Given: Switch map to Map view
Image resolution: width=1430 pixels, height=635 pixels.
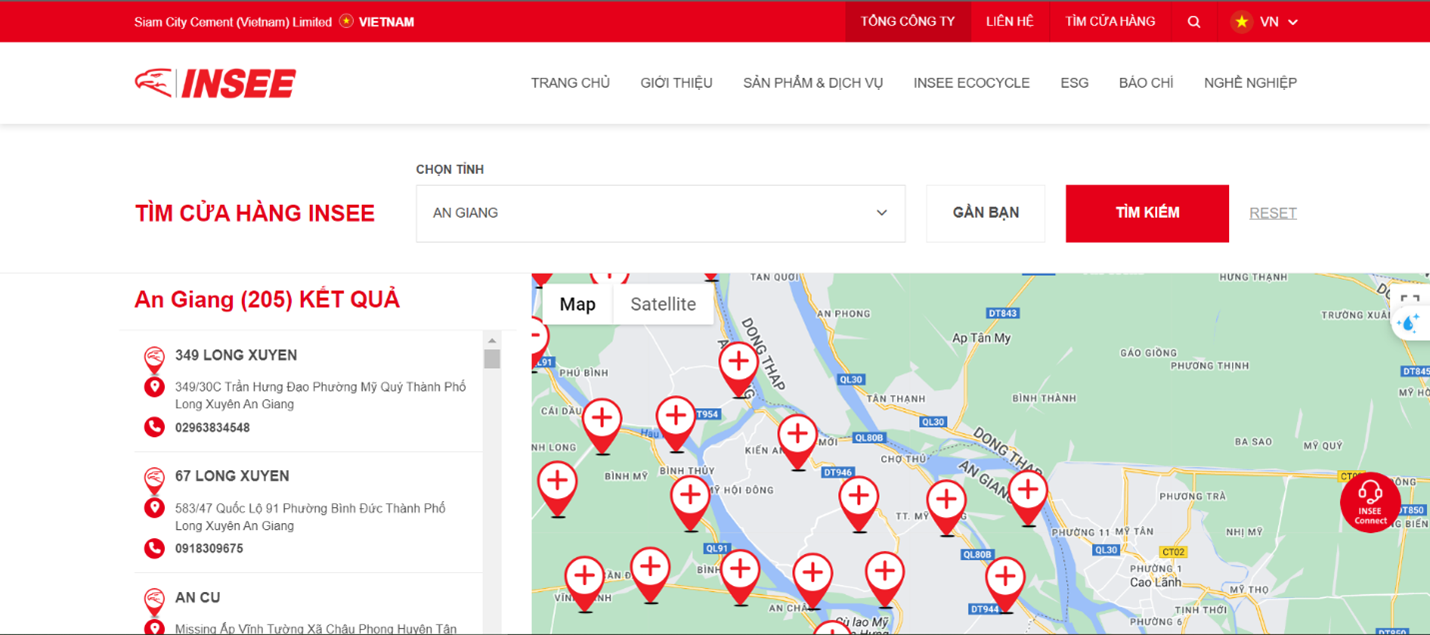Looking at the screenshot, I should click(x=577, y=304).
